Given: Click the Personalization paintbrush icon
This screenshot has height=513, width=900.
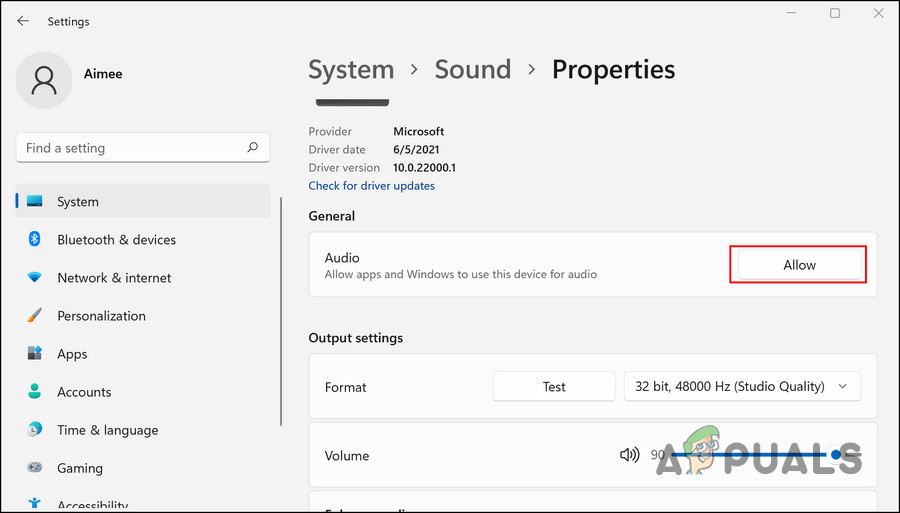Looking at the screenshot, I should coord(35,316).
